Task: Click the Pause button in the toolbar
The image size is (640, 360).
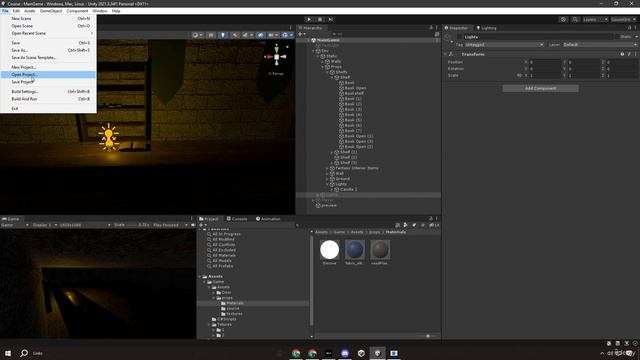Action: coord(320,19)
